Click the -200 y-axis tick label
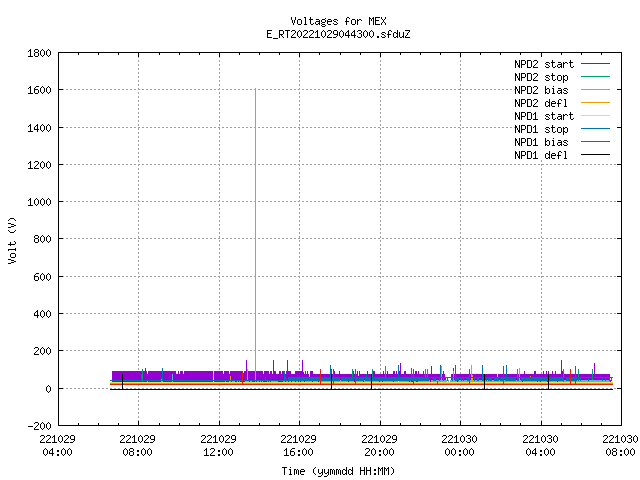 (39, 426)
